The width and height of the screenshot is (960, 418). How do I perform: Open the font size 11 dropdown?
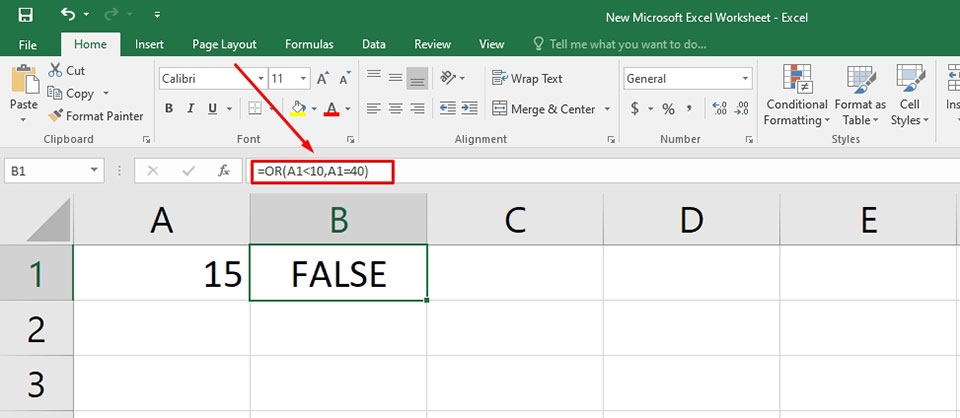coord(304,79)
